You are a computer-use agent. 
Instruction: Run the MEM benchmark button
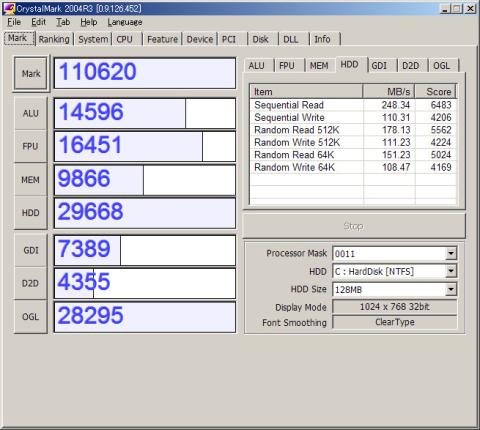(x=30, y=180)
